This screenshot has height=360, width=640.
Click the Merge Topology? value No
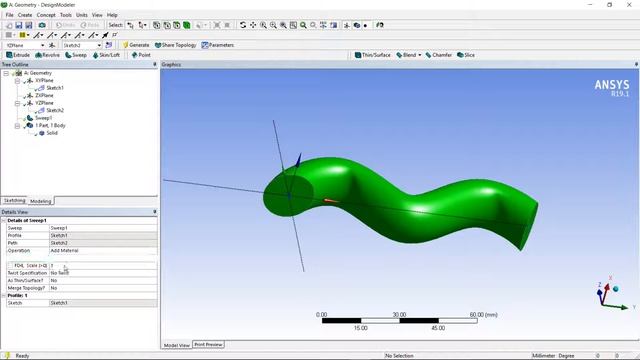[x=103, y=288]
